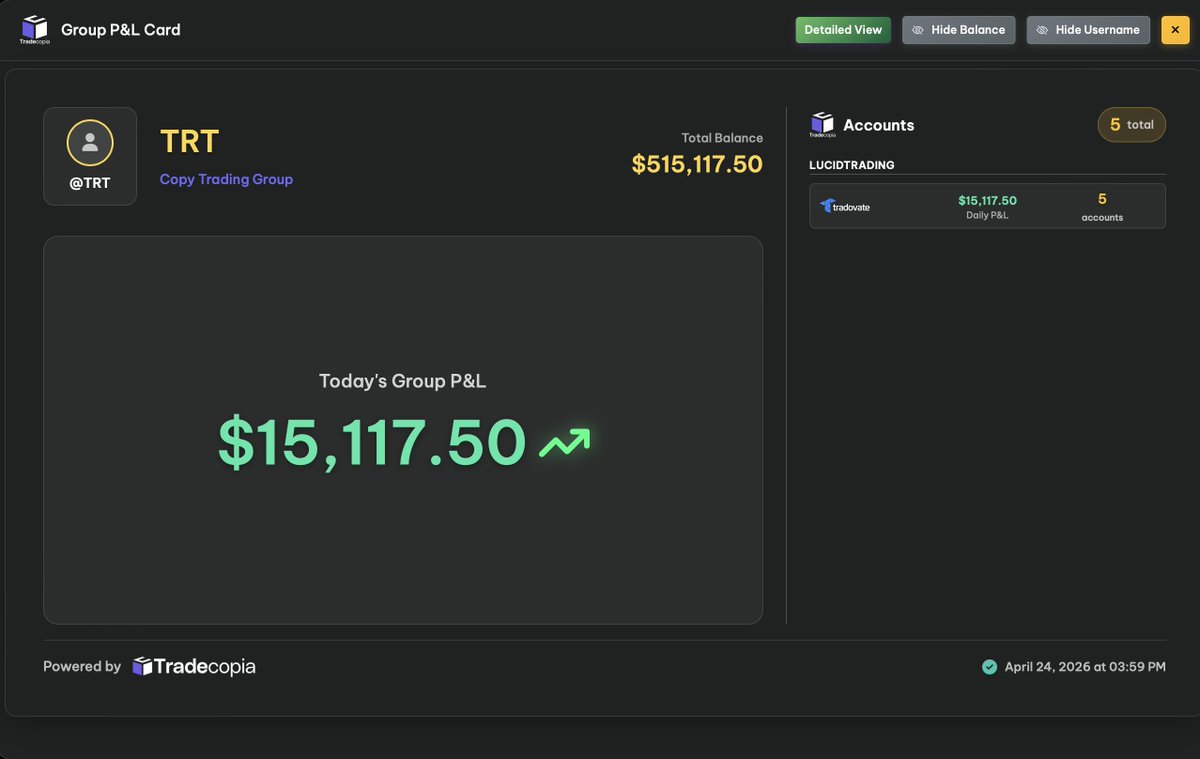Click the Powered by text
This screenshot has width=1200, height=759.
(82, 666)
